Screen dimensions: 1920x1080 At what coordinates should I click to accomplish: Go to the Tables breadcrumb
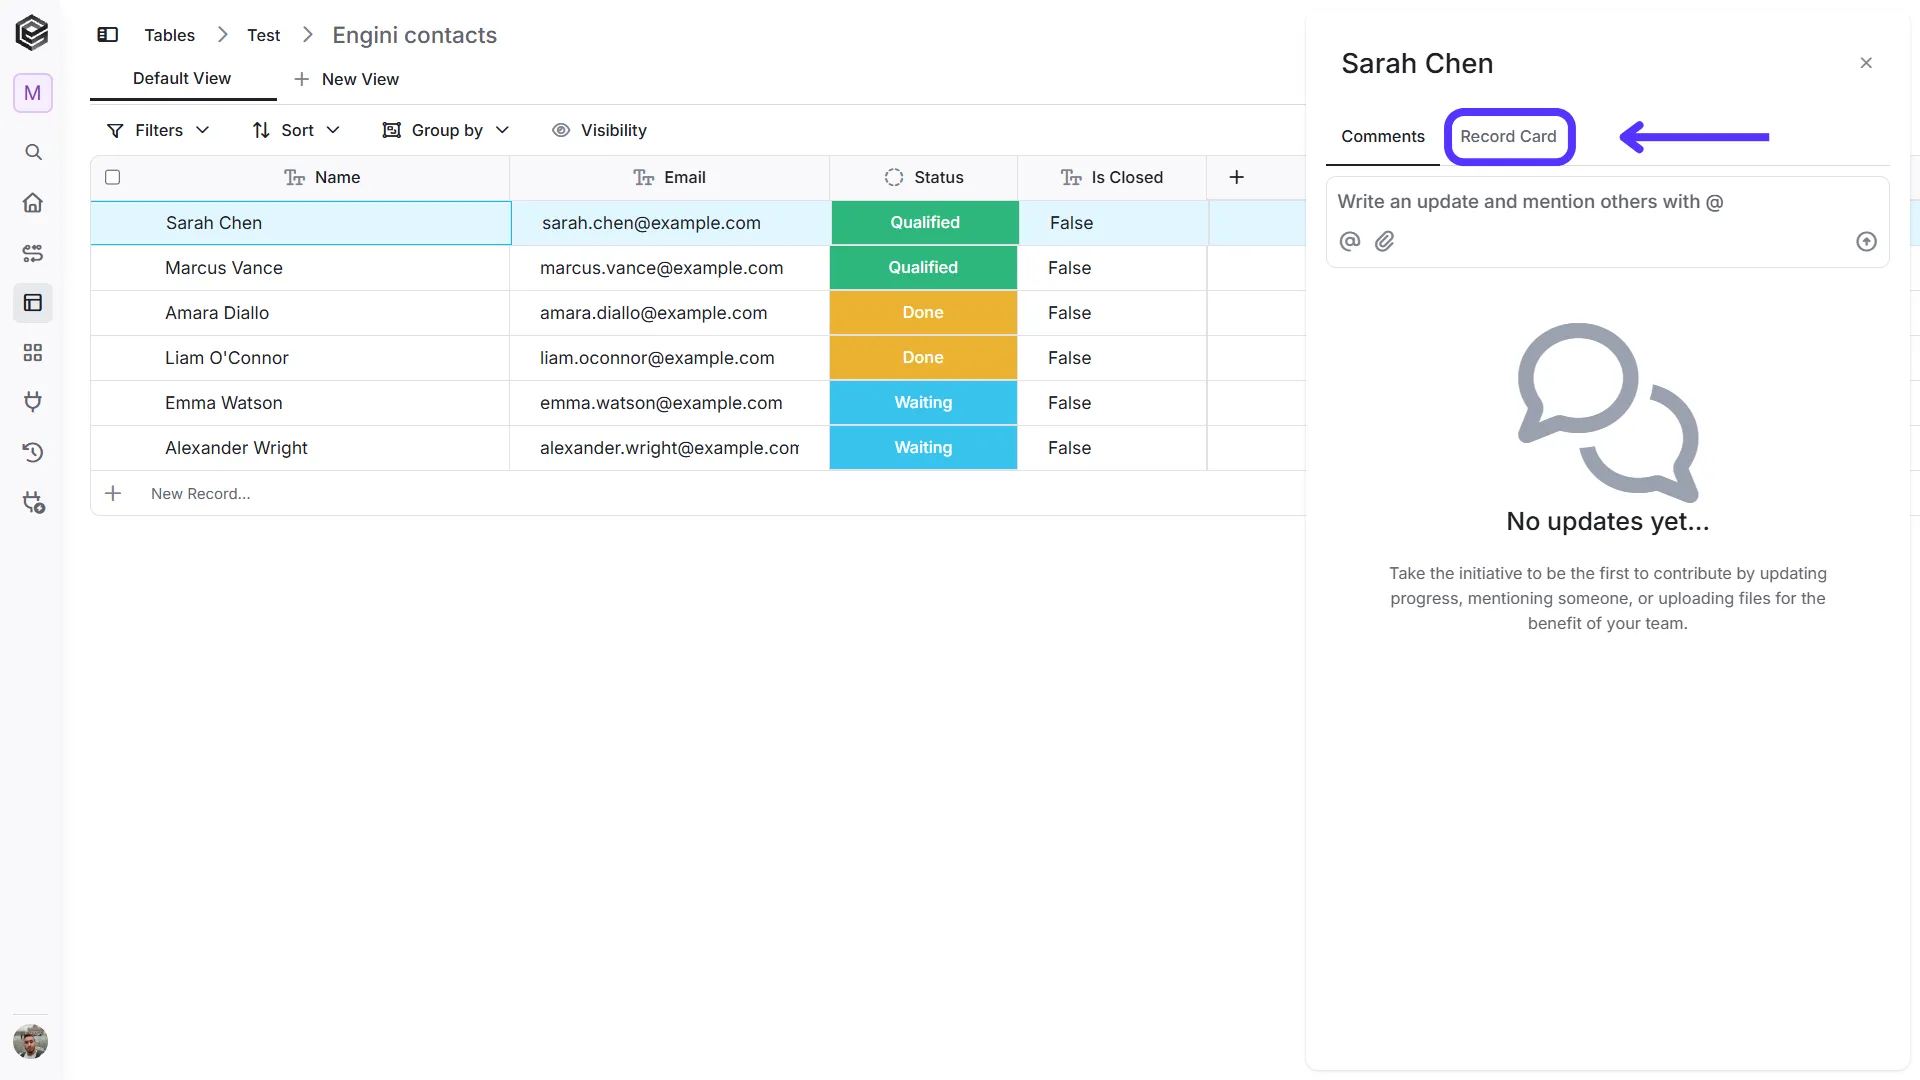point(170,35)
